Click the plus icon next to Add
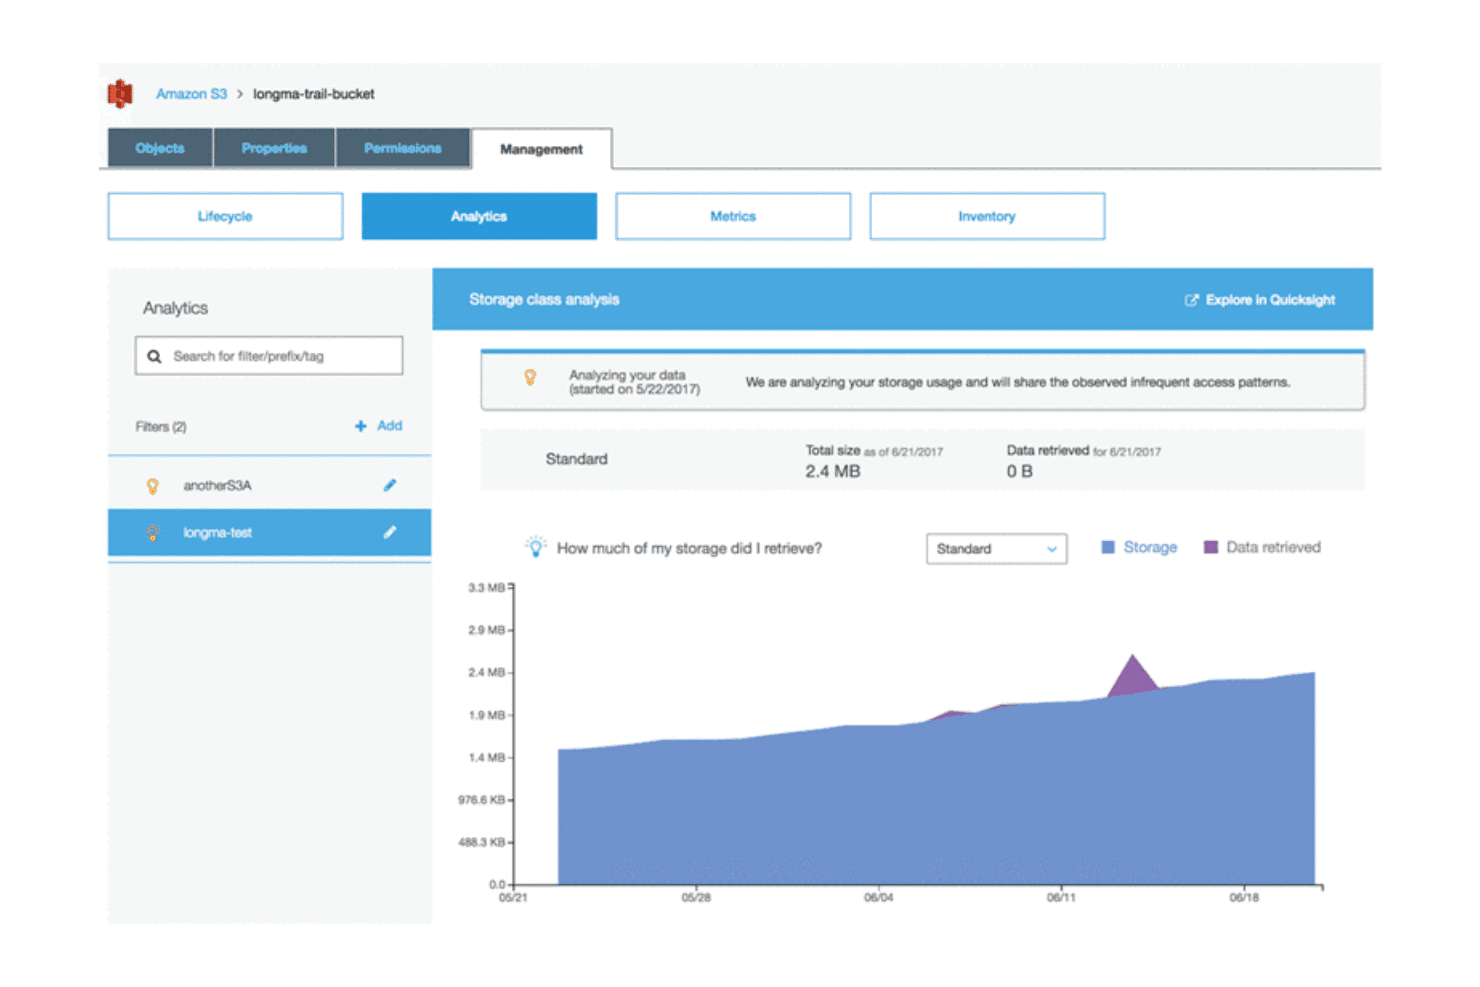1480x987 pixels. (x=360, y=426)
